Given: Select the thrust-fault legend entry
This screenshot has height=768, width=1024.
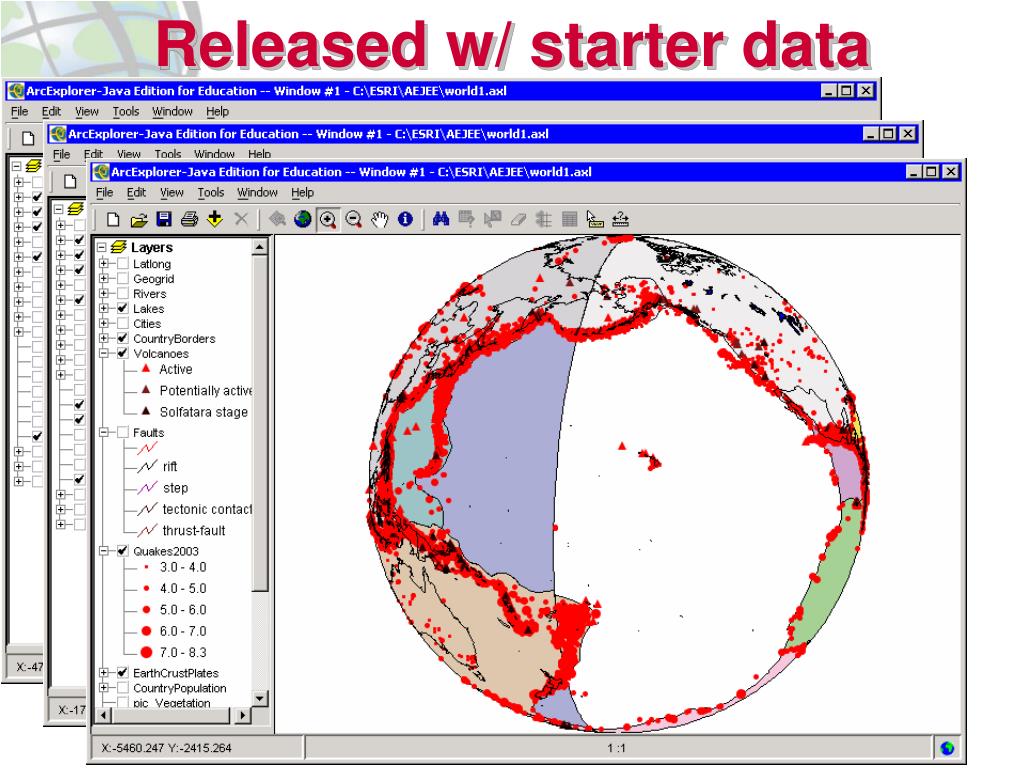Looking at the screenshot, I should coord(193,530).
